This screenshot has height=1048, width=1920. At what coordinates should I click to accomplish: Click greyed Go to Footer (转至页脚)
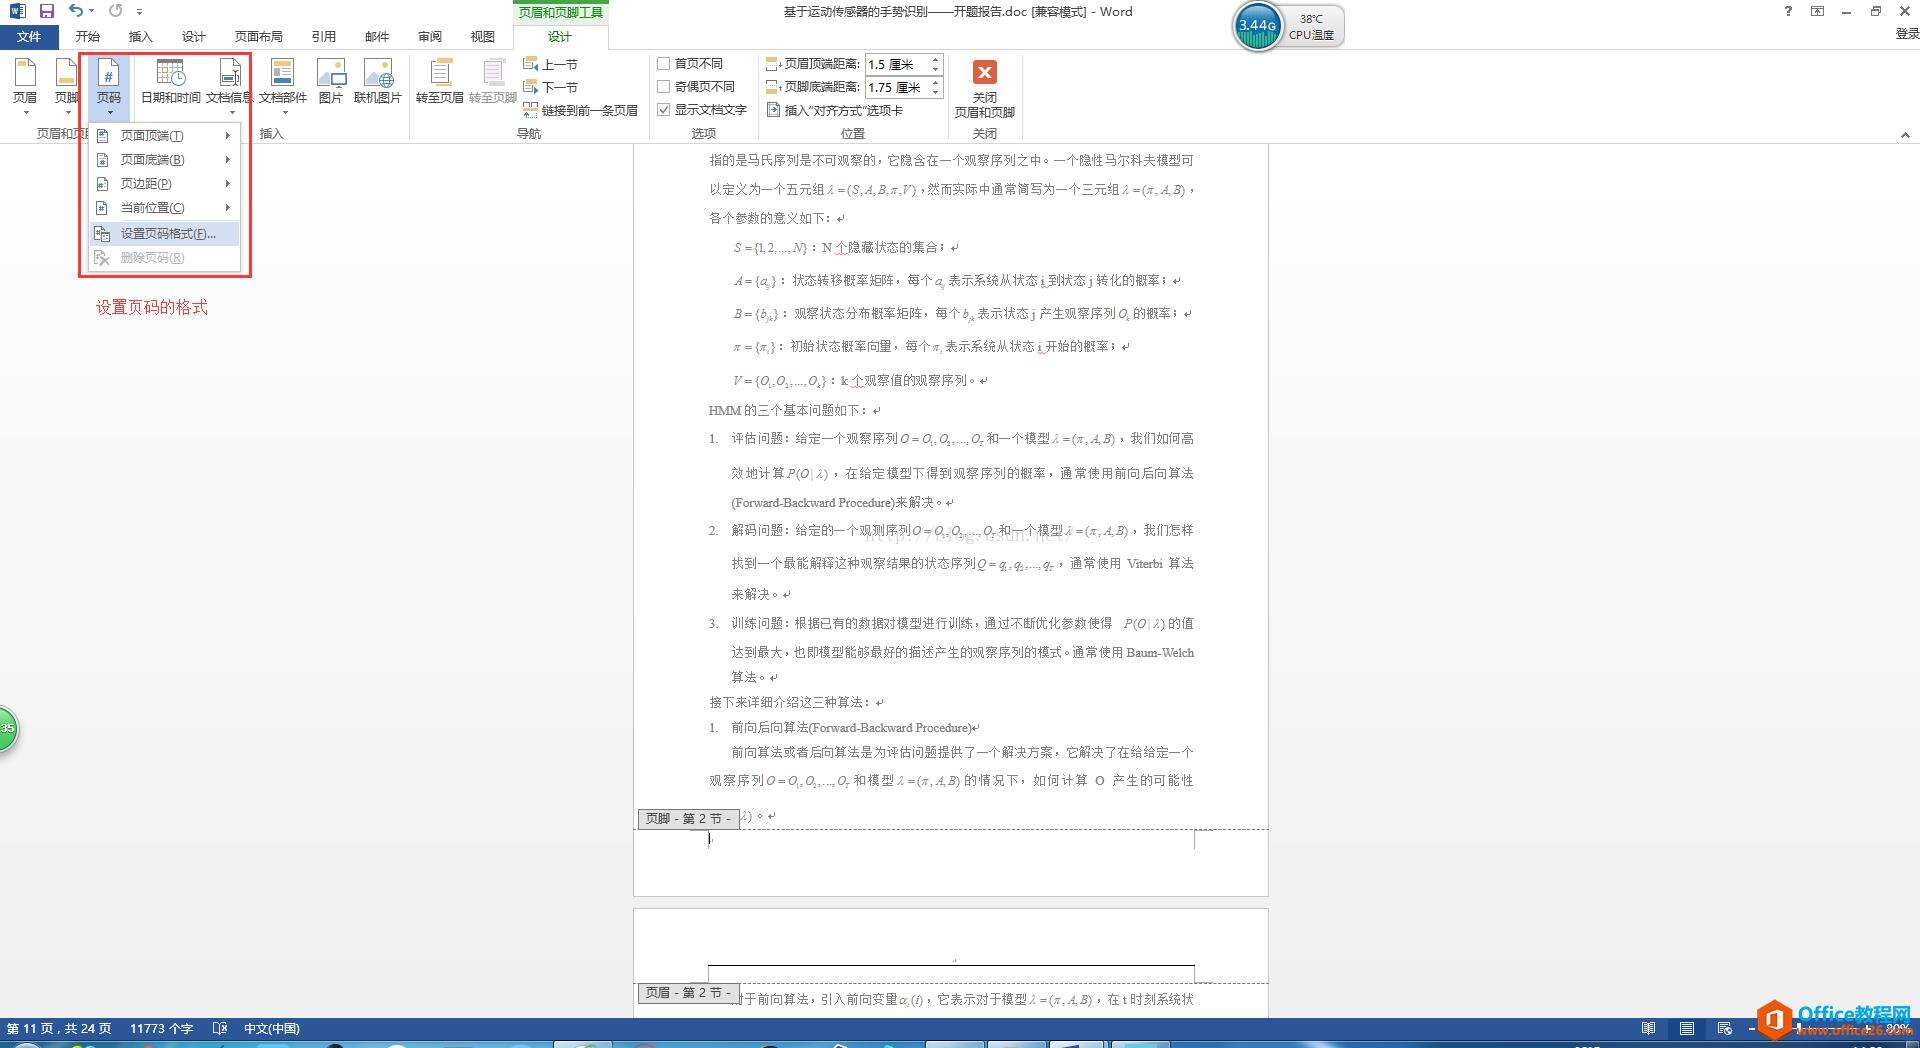493,82
